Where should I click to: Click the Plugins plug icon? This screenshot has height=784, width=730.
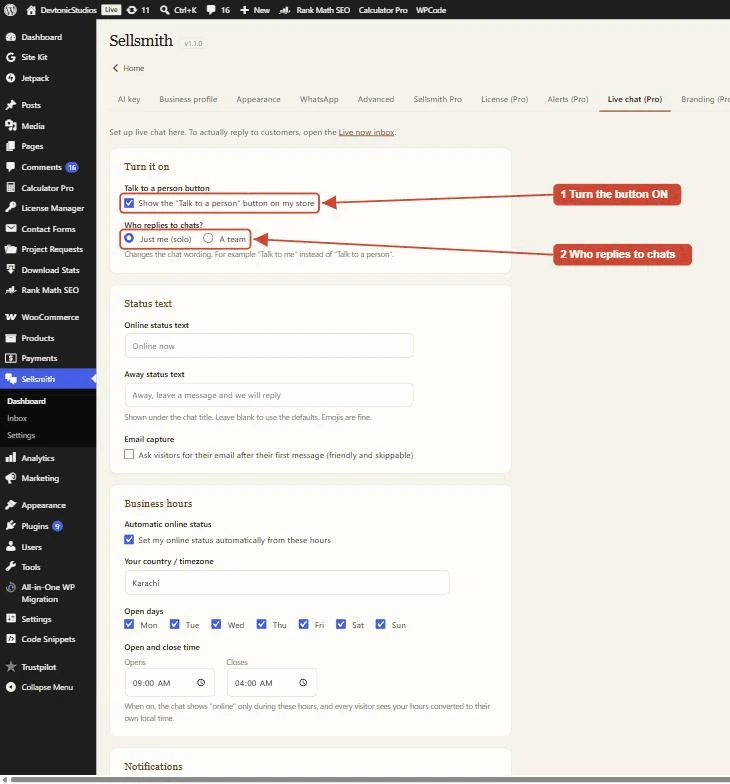10,526
